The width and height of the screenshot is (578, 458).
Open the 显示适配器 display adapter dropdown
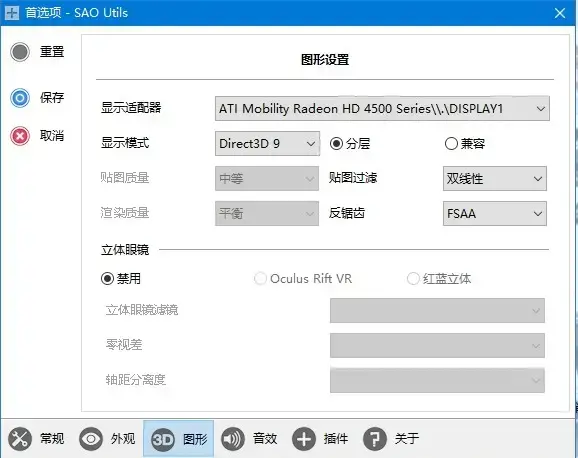pyautogui.click(x=382, y=108)
